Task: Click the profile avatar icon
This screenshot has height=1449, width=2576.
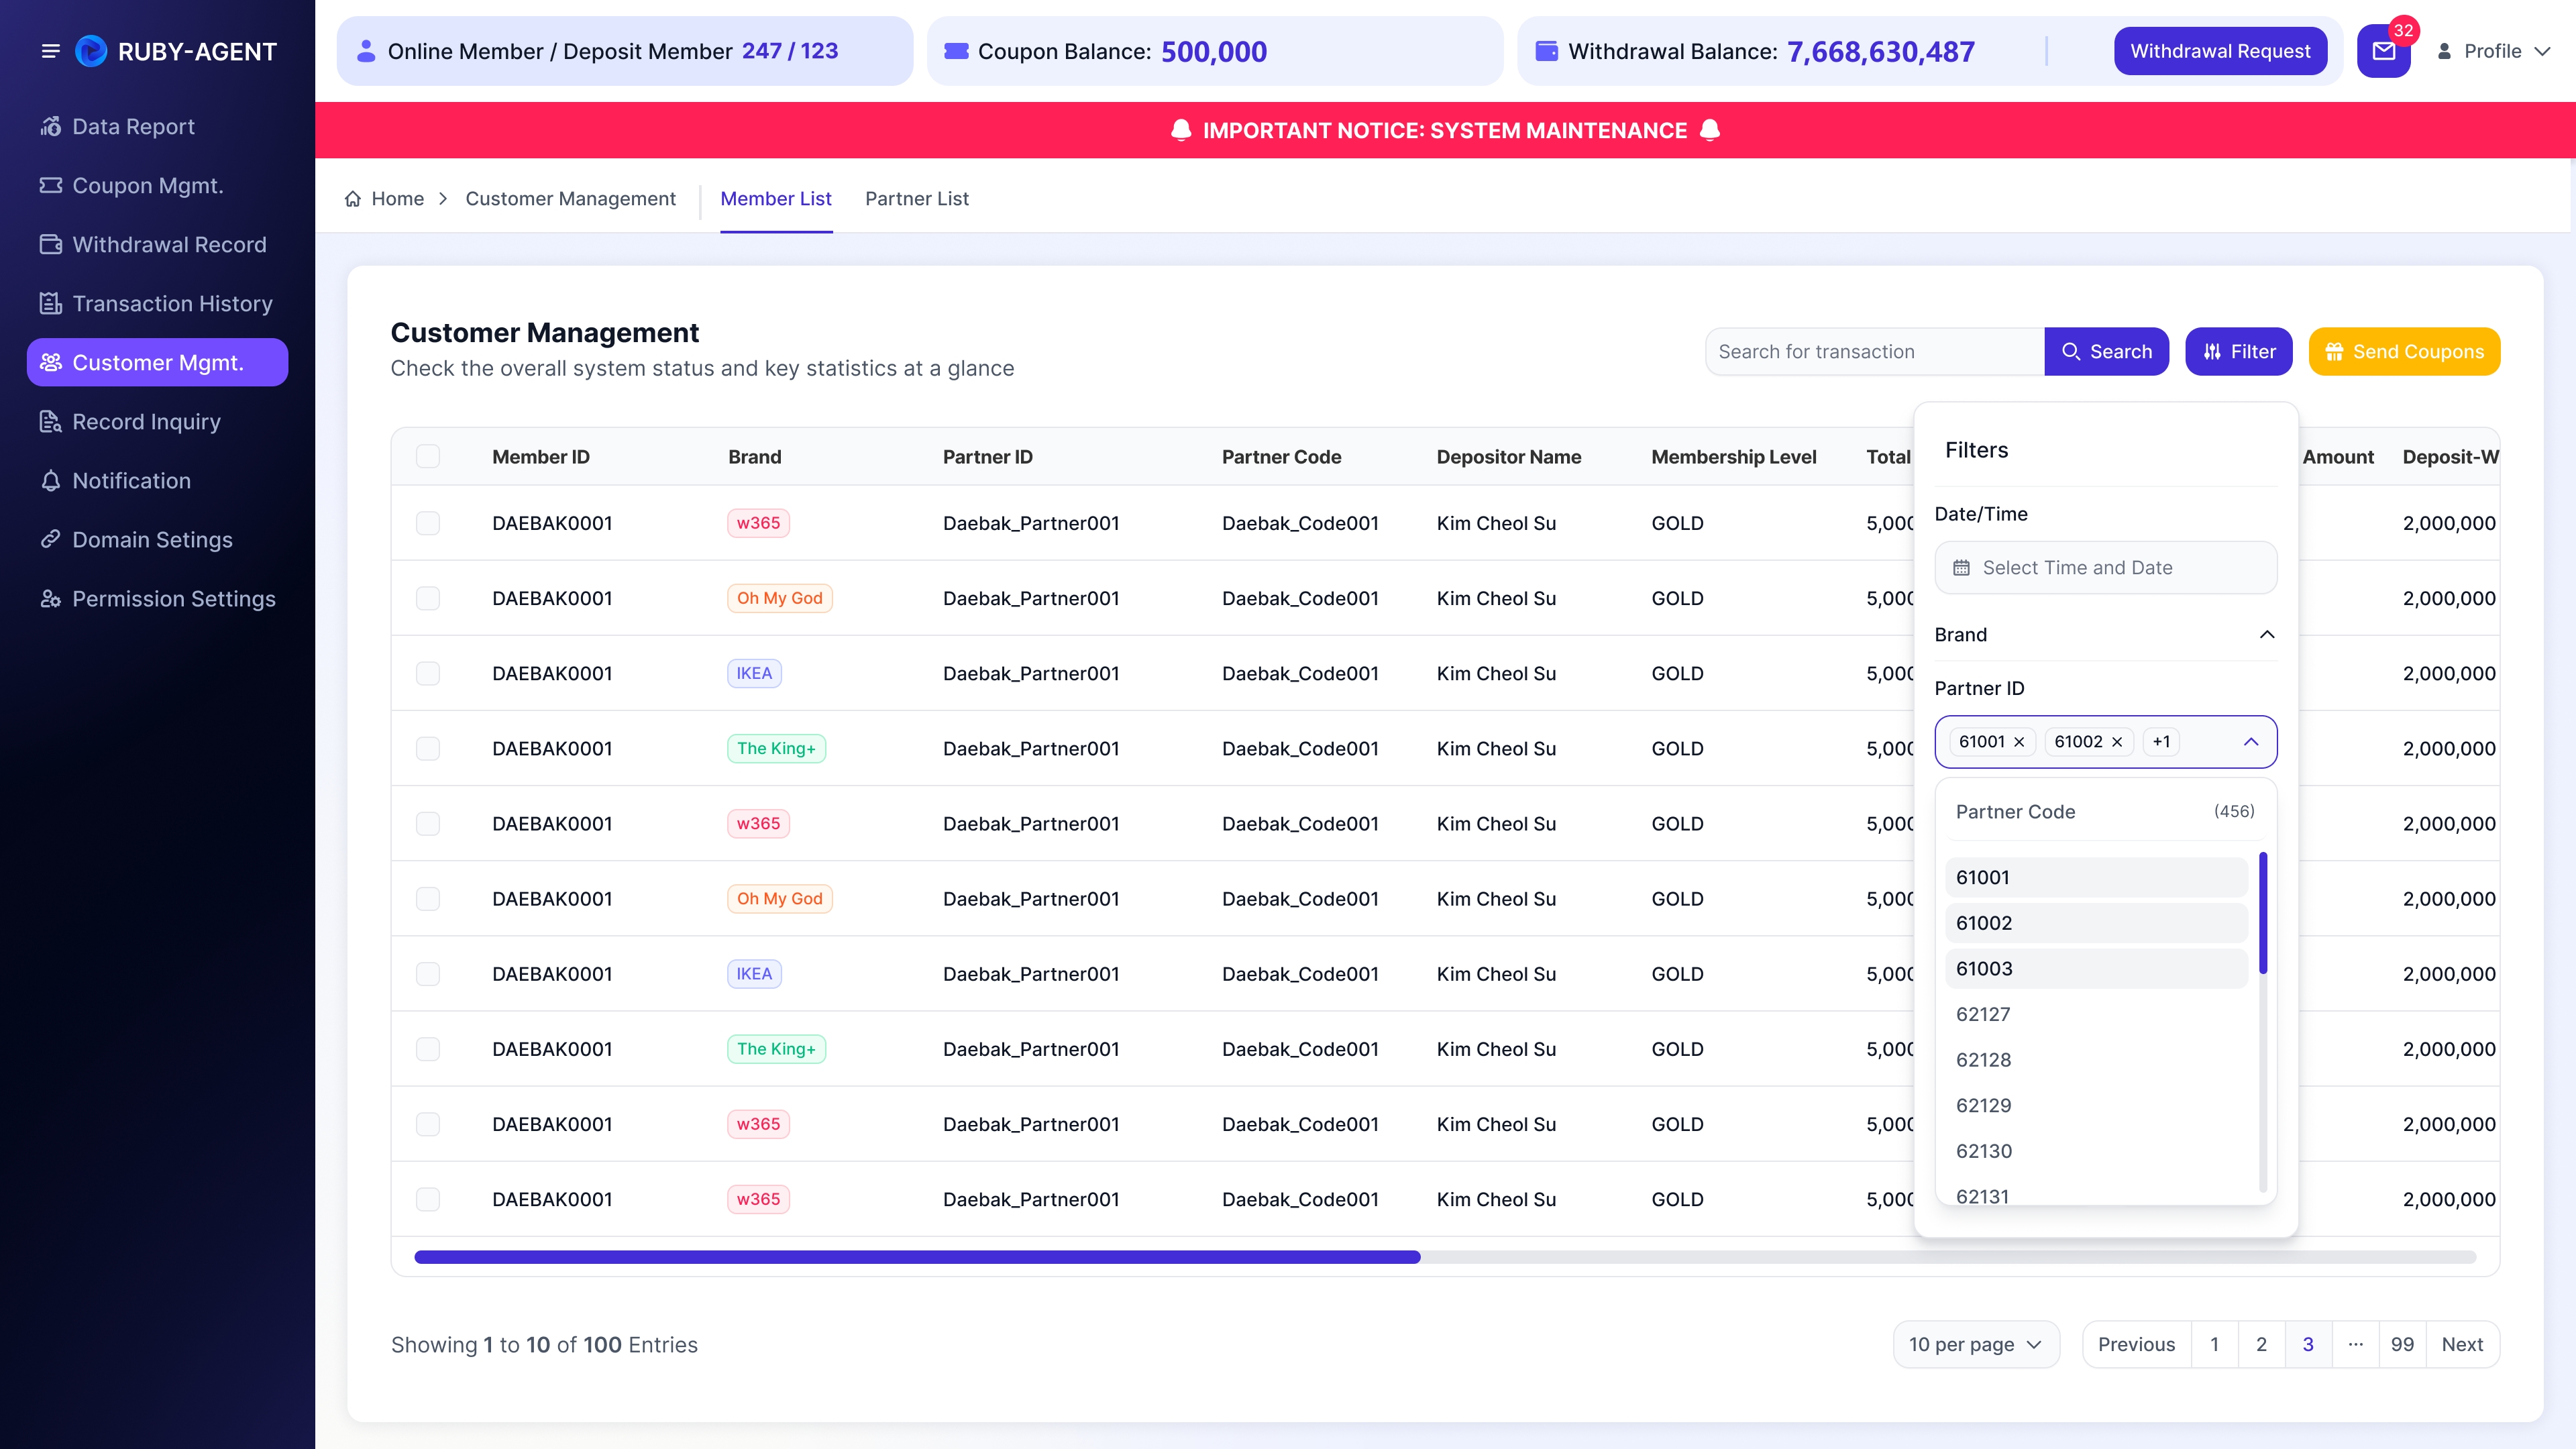Action: (2444, 51)
